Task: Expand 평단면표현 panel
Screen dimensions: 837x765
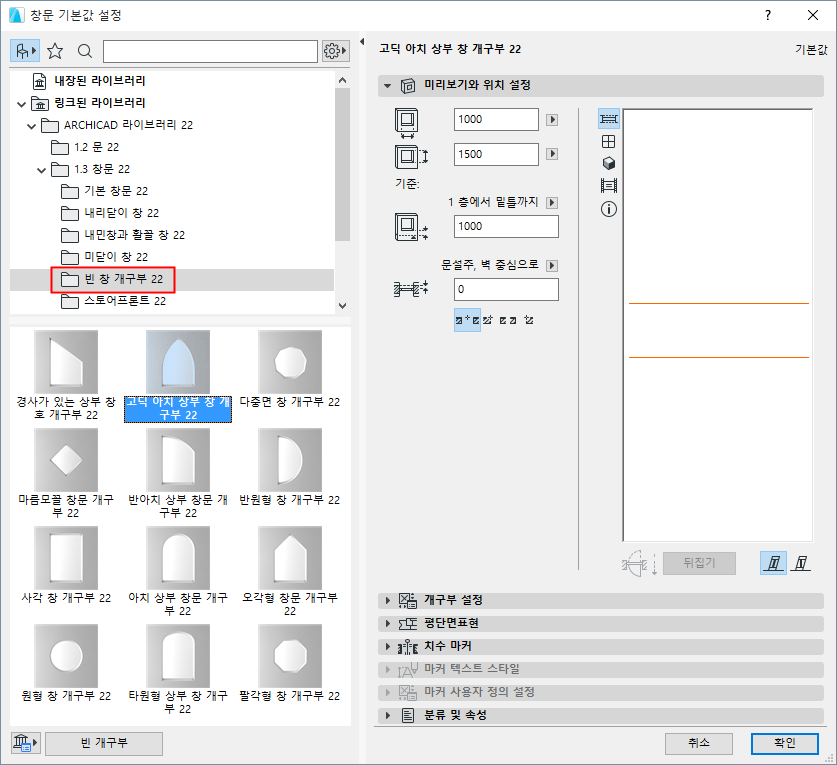Action: (x=601, y=624)
